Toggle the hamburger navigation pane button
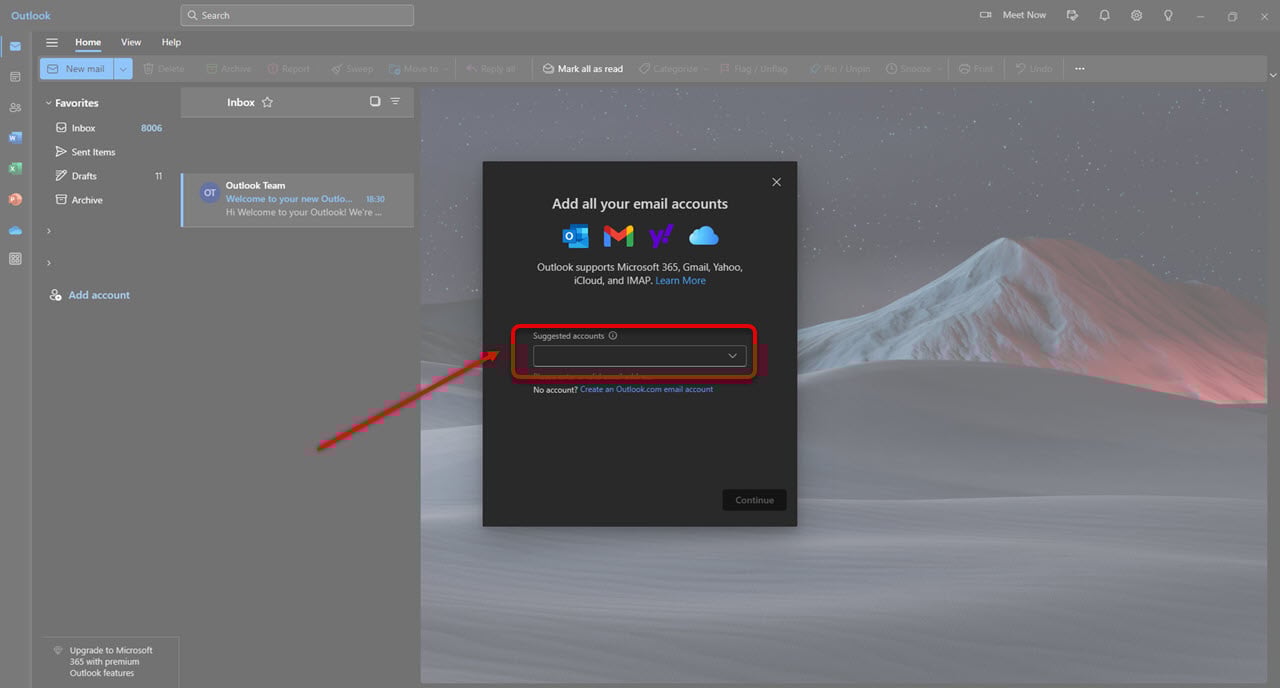1280x688 pixels. [52, 43]
